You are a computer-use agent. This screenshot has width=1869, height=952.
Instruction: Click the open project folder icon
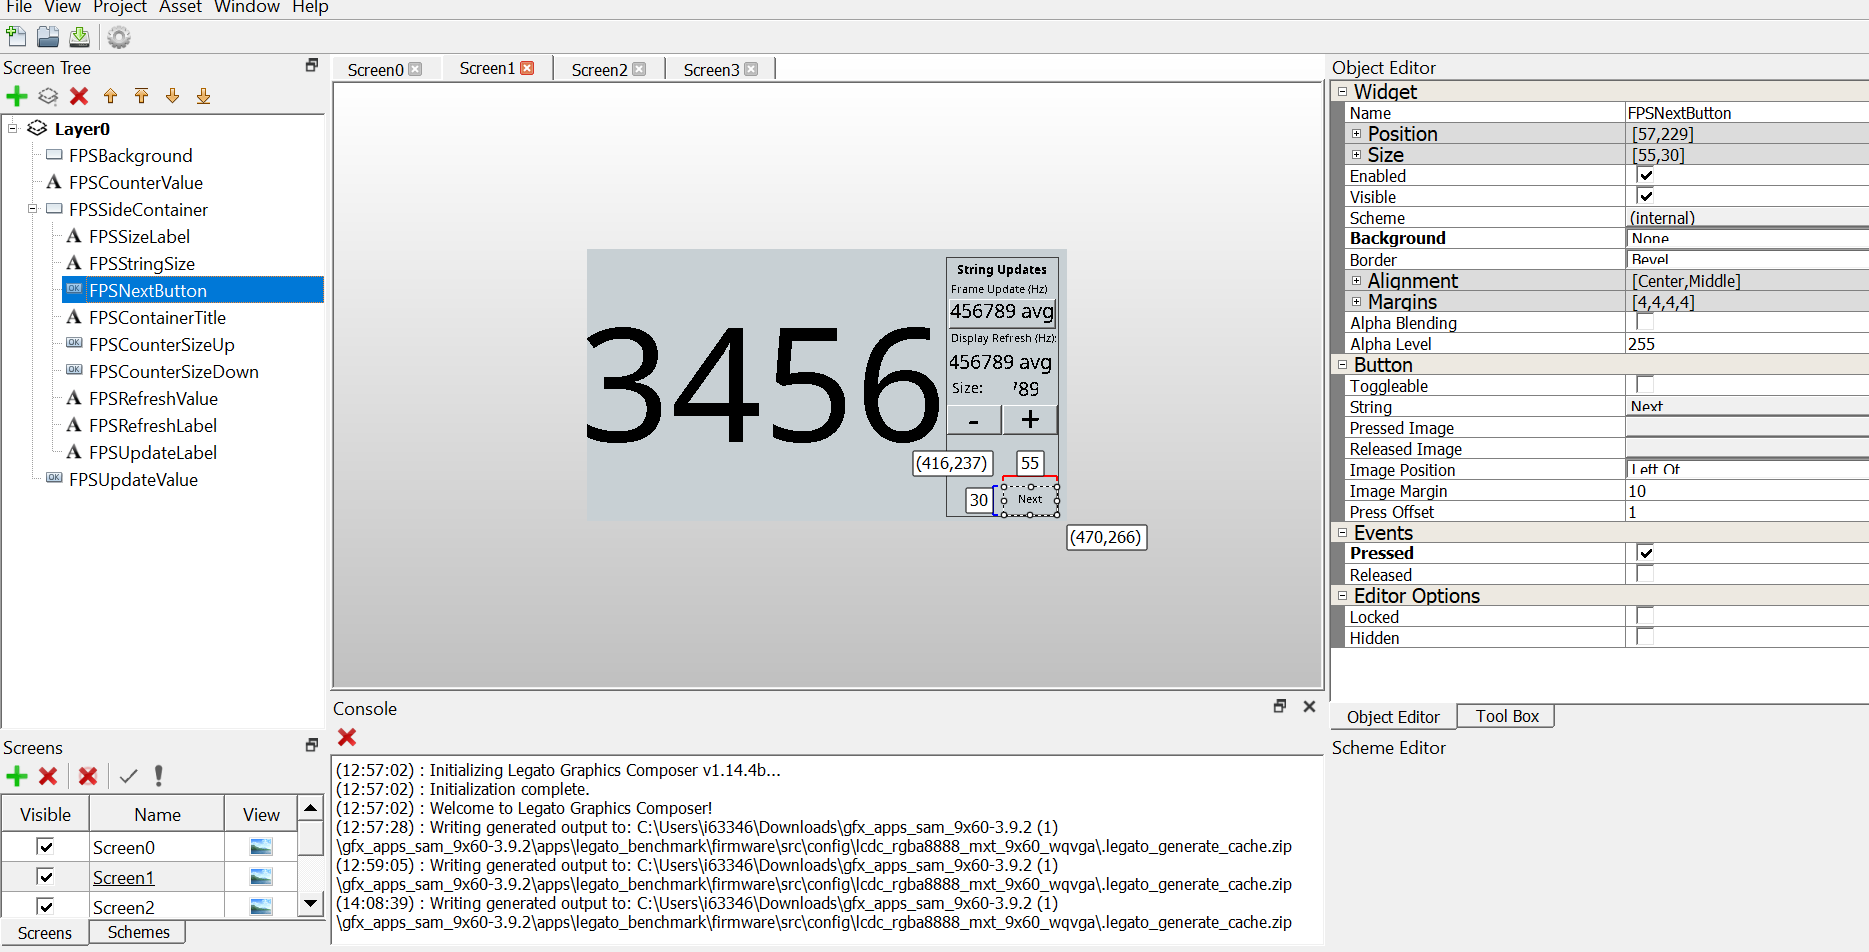48,37
